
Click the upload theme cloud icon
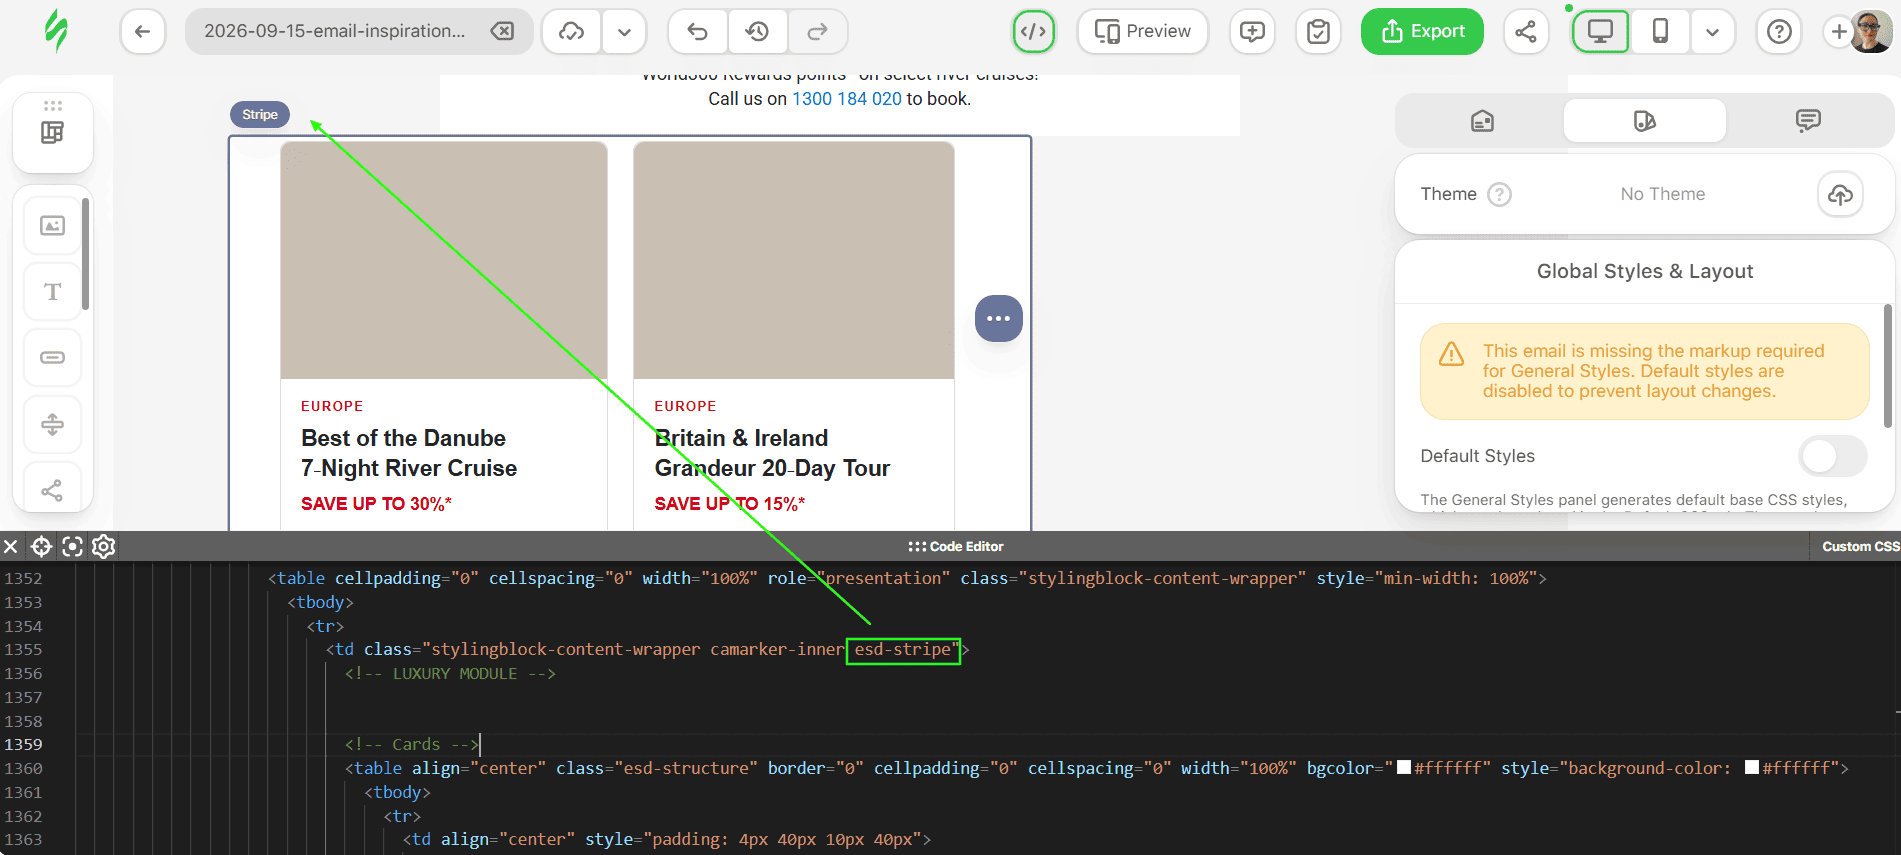tap(1840, 194)
